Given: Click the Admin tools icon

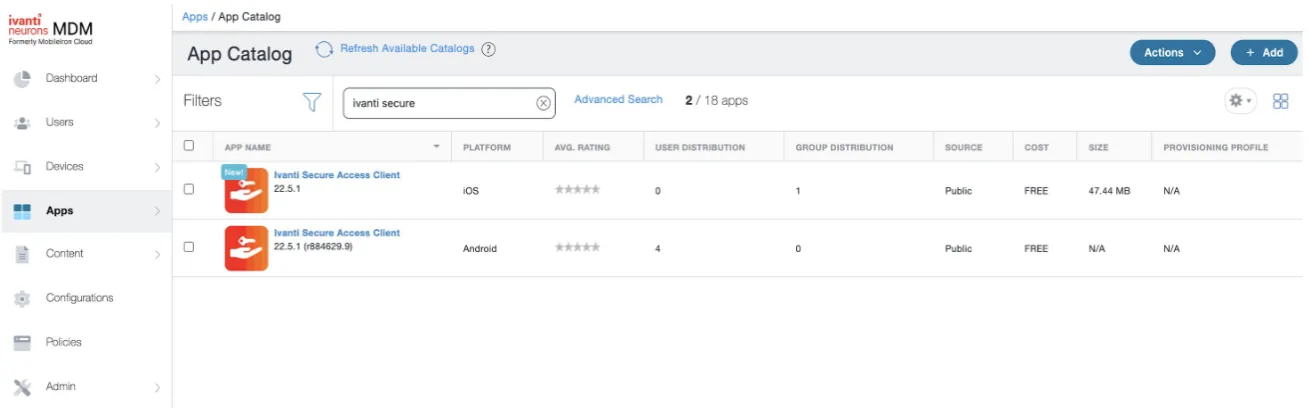Looking at the screenshot, I should tap(22, 387).
